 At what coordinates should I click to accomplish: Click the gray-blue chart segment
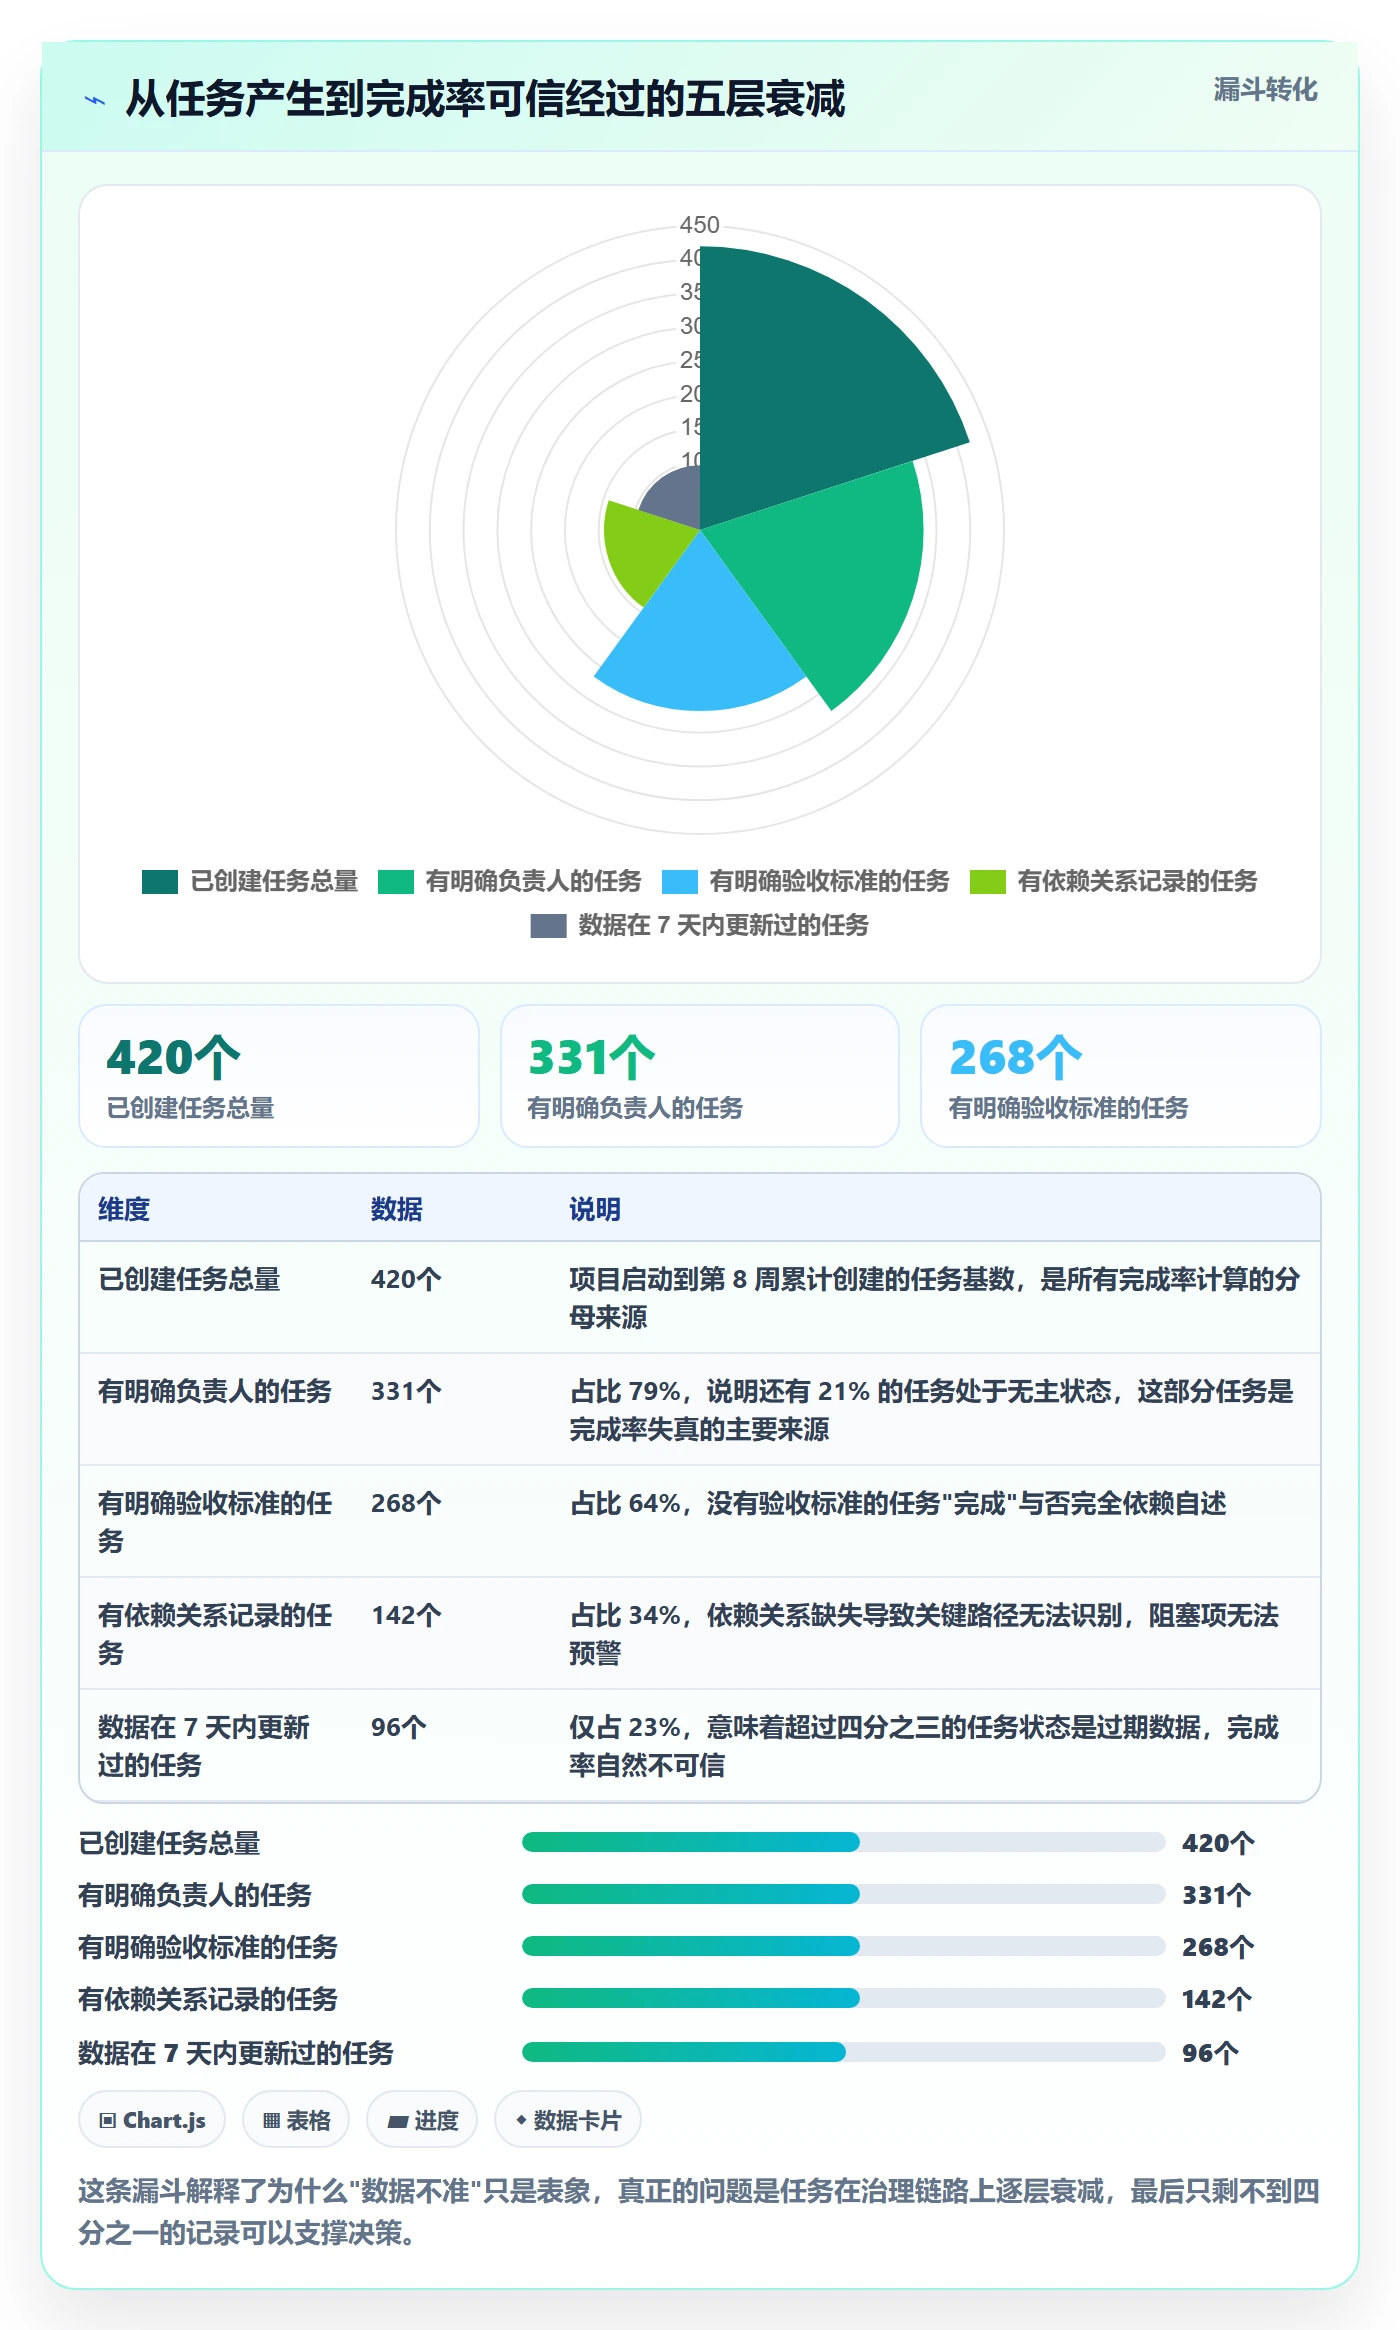[x=675, y=495]
